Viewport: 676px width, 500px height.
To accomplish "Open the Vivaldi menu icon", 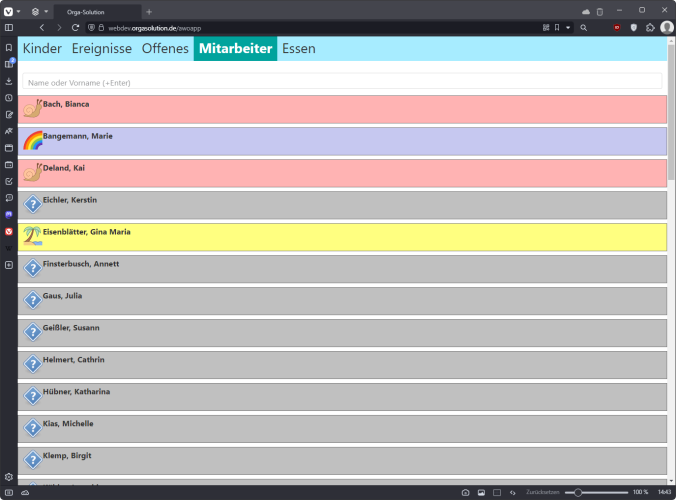I will (8, 12).
